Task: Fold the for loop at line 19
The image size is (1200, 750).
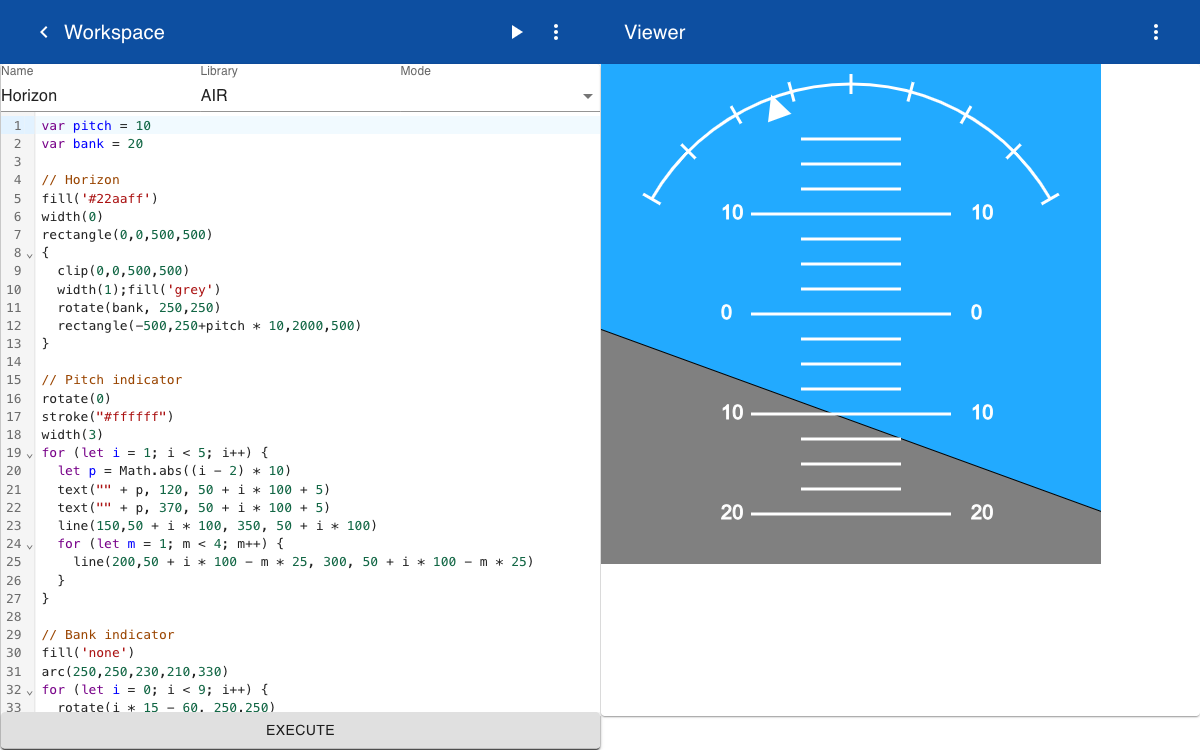Action: pos(29,454)
